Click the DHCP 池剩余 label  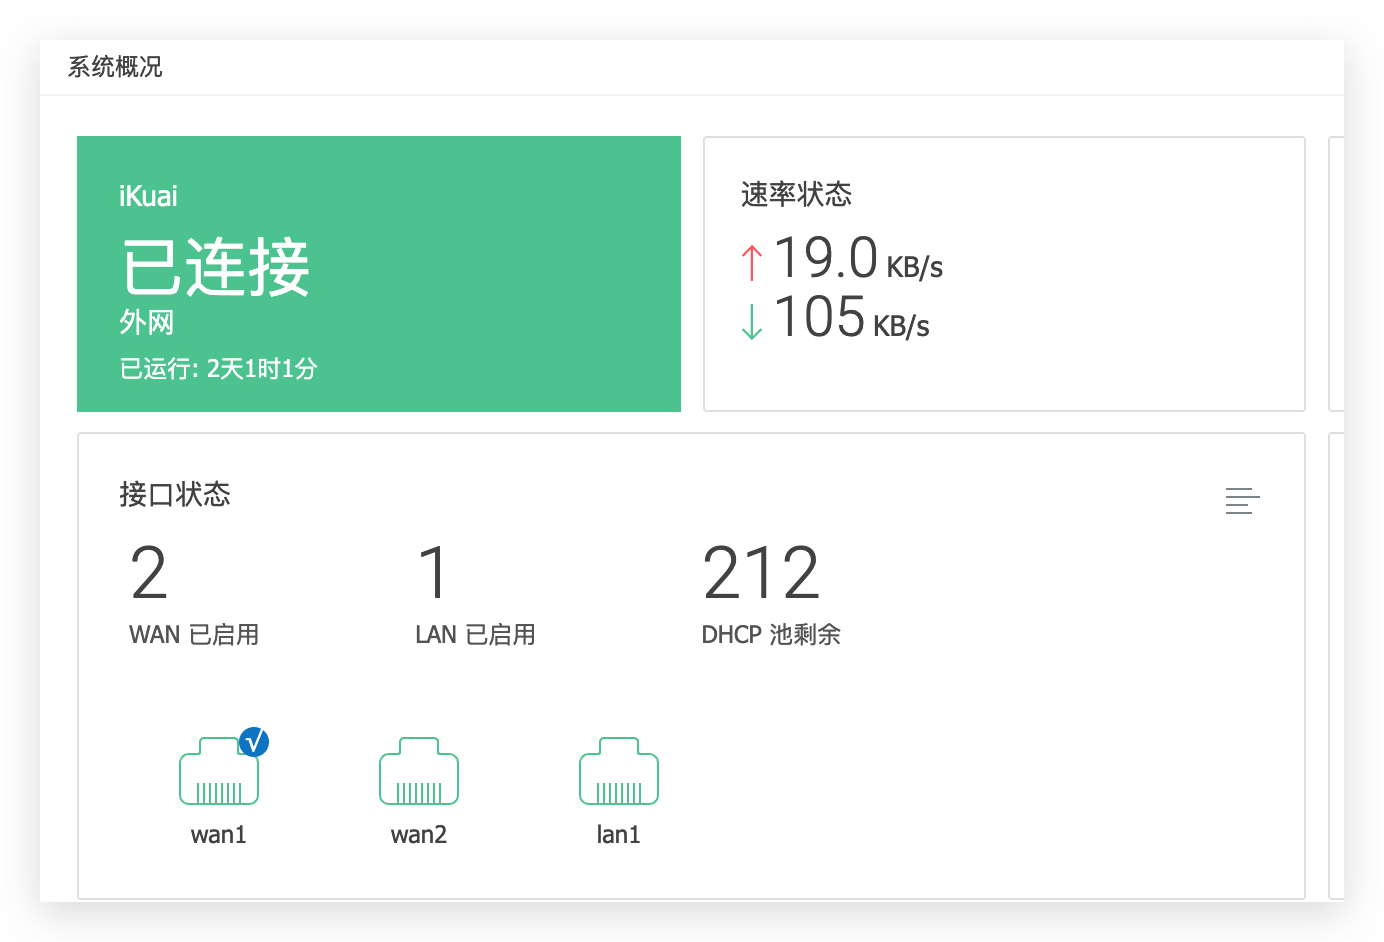[771, 635]
